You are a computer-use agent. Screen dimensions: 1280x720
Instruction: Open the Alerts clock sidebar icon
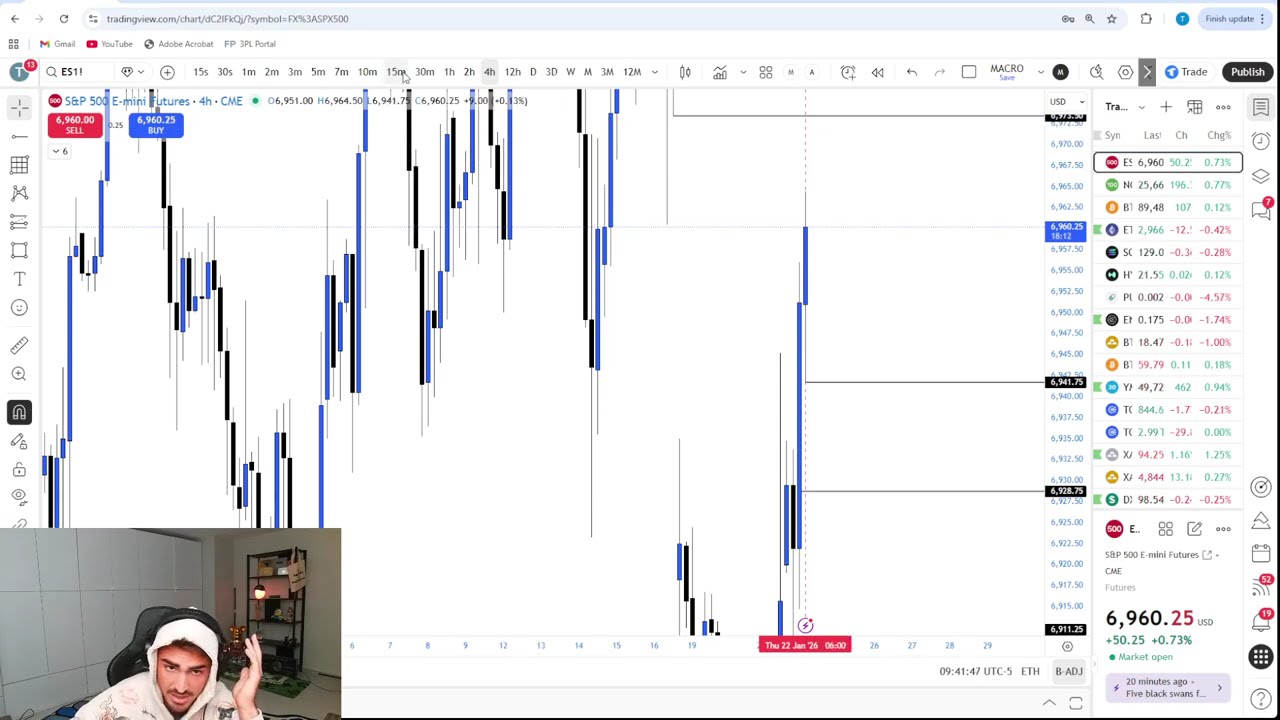coord(1261,141)
